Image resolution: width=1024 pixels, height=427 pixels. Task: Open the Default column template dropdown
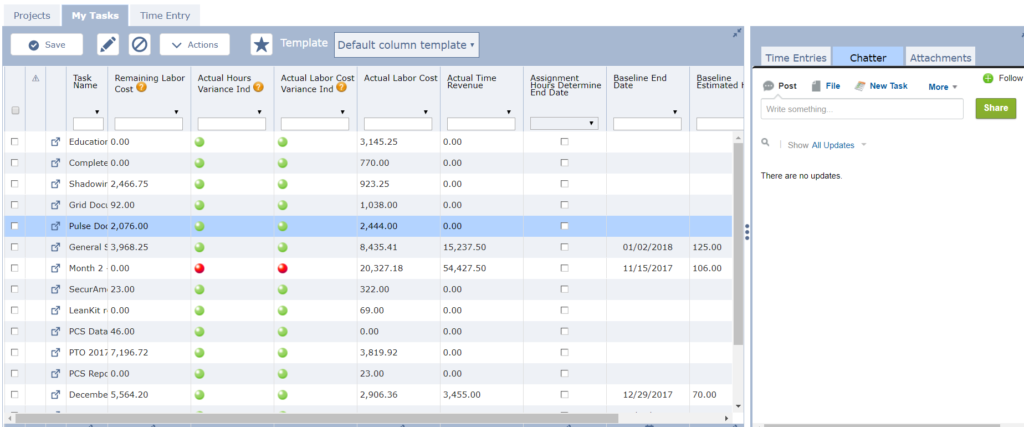pos(405,45)
